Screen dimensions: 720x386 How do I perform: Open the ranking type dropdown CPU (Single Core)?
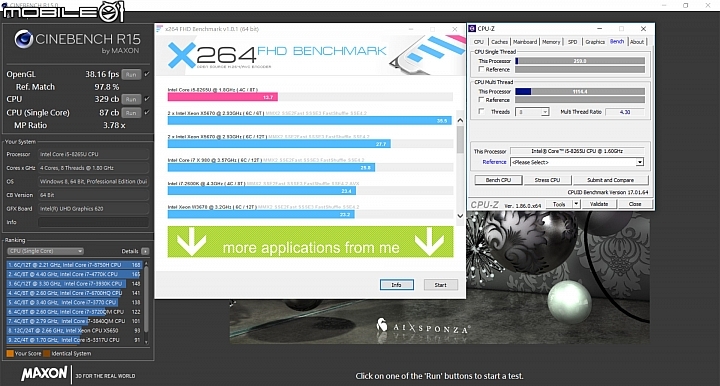[x=45, y=251]
